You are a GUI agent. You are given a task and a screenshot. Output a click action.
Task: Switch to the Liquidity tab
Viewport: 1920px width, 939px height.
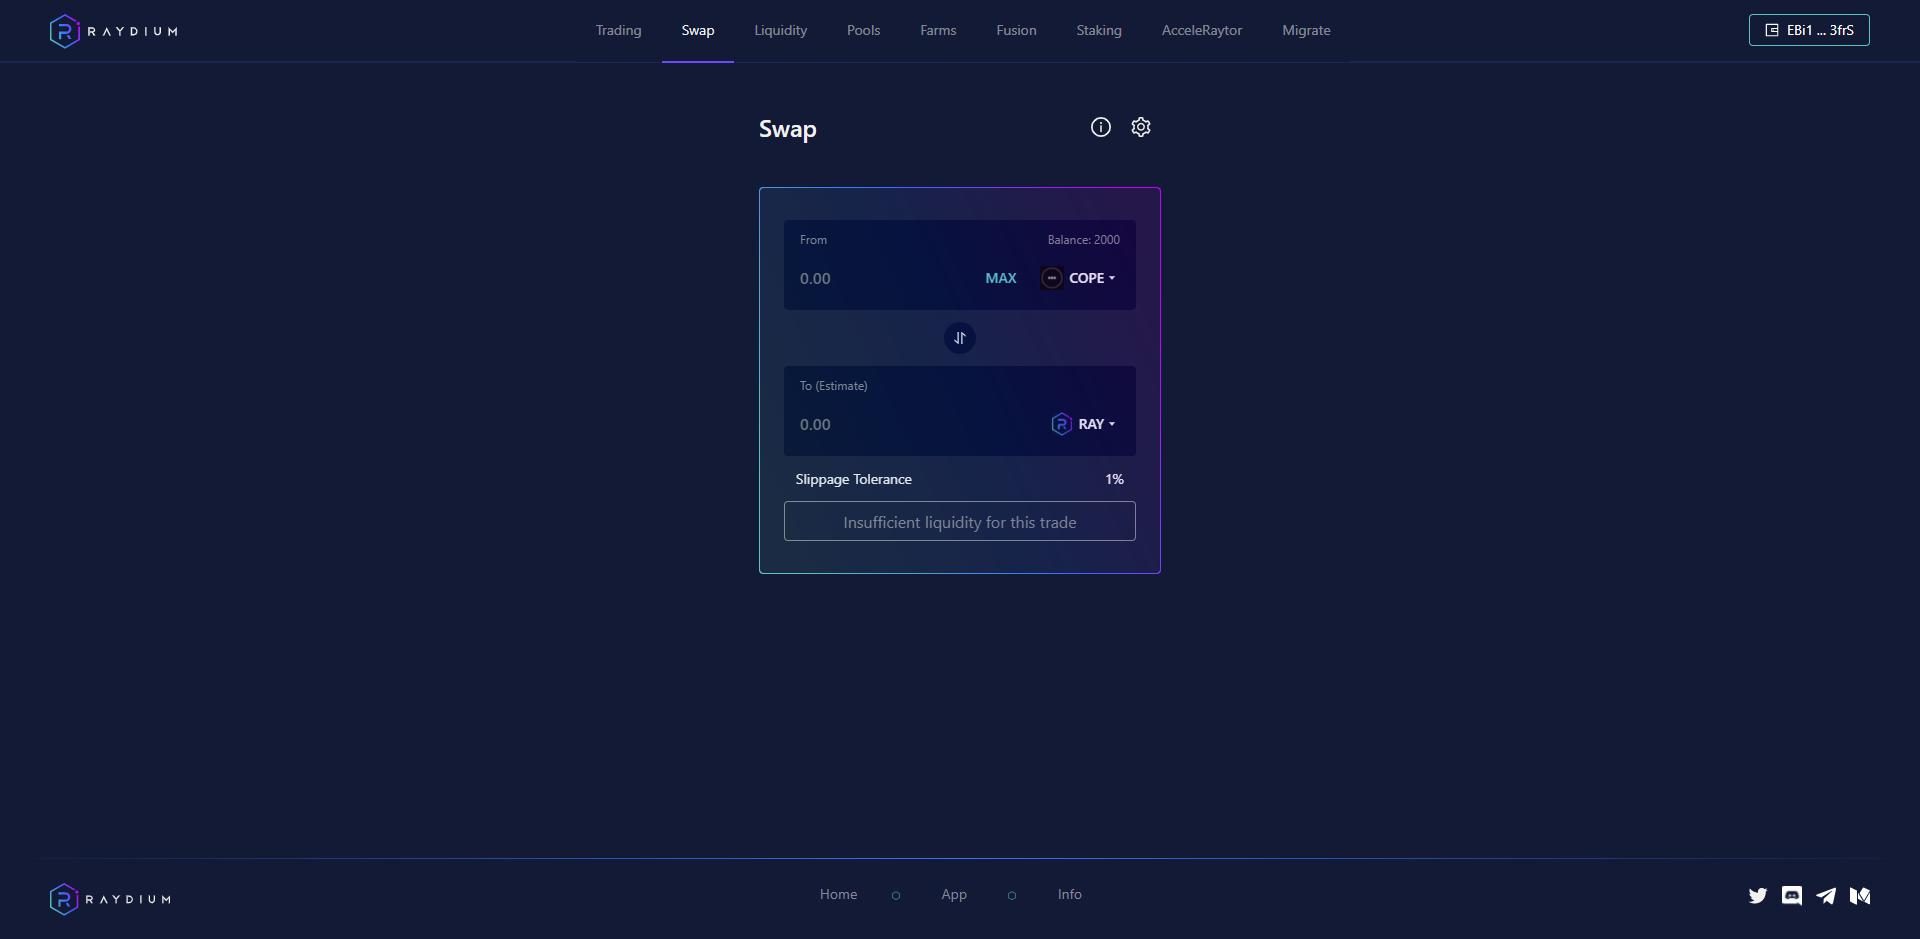[781, 31]
